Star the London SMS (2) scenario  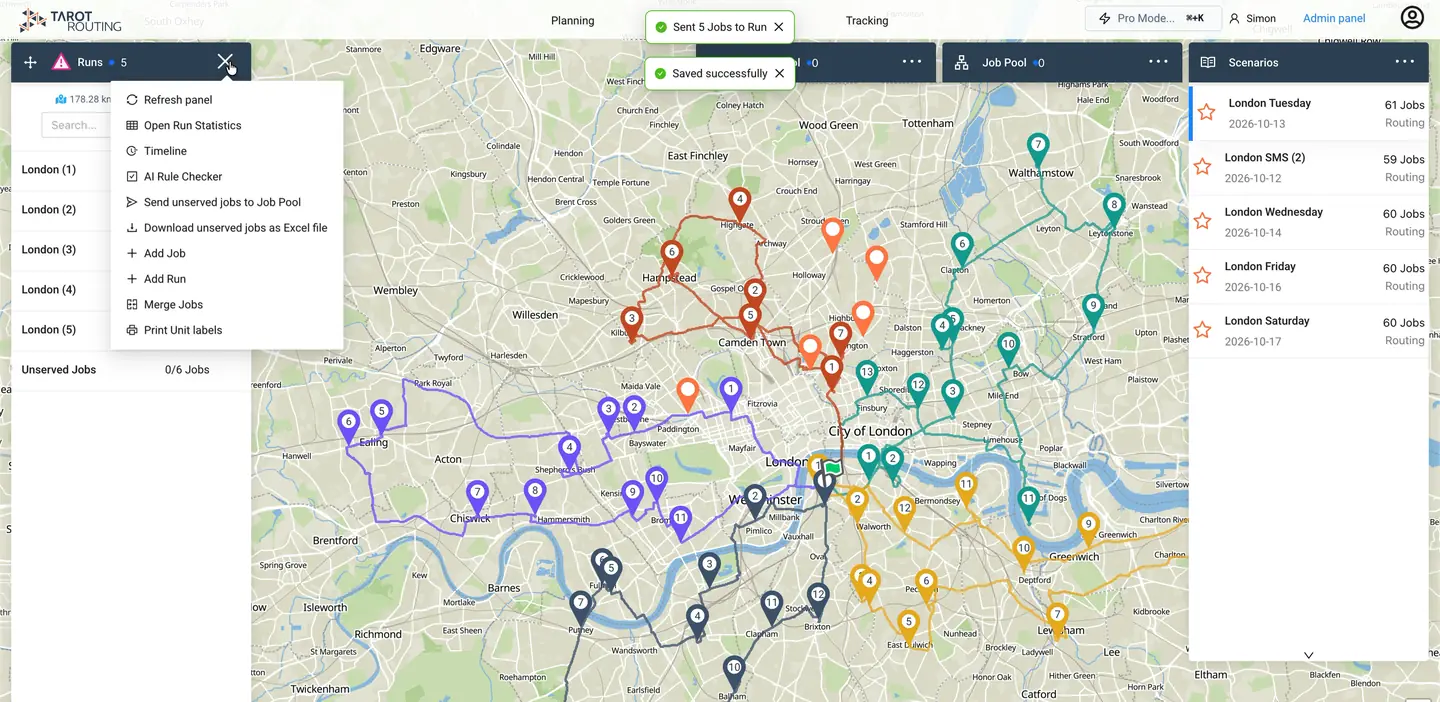click(1203, 166)
